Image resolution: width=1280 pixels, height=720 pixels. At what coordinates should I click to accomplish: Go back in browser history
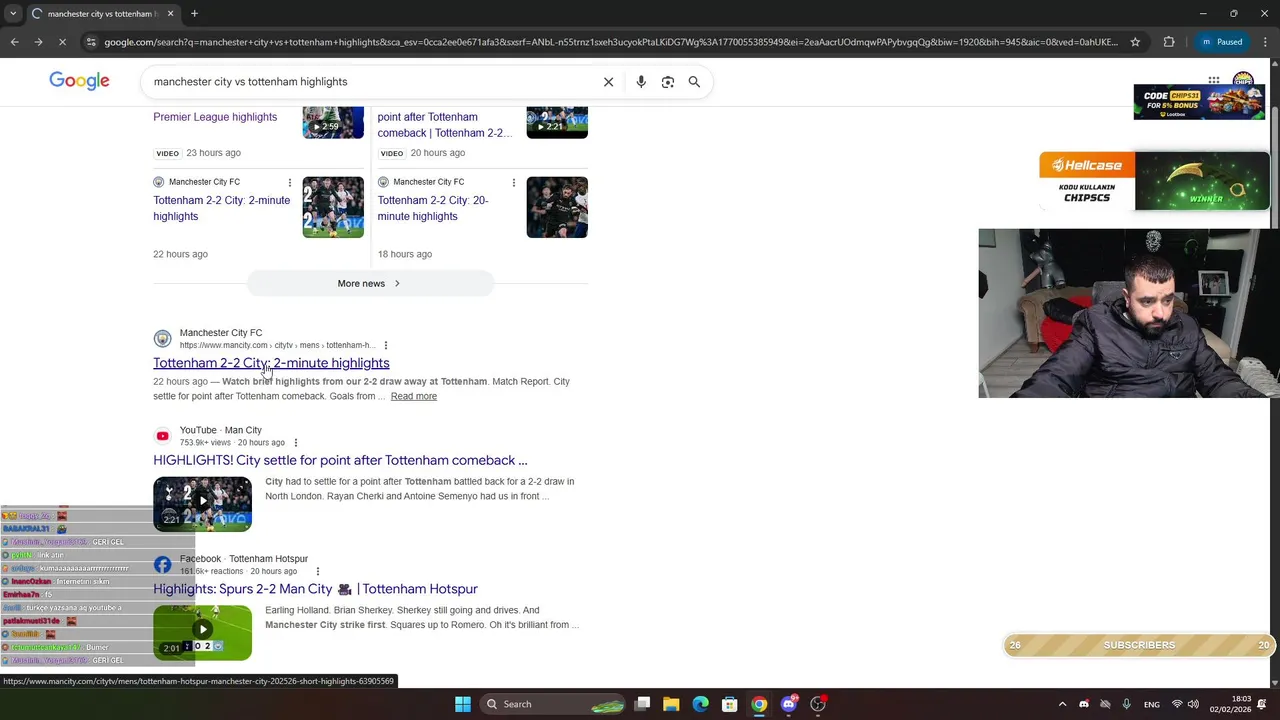[14, 42]
